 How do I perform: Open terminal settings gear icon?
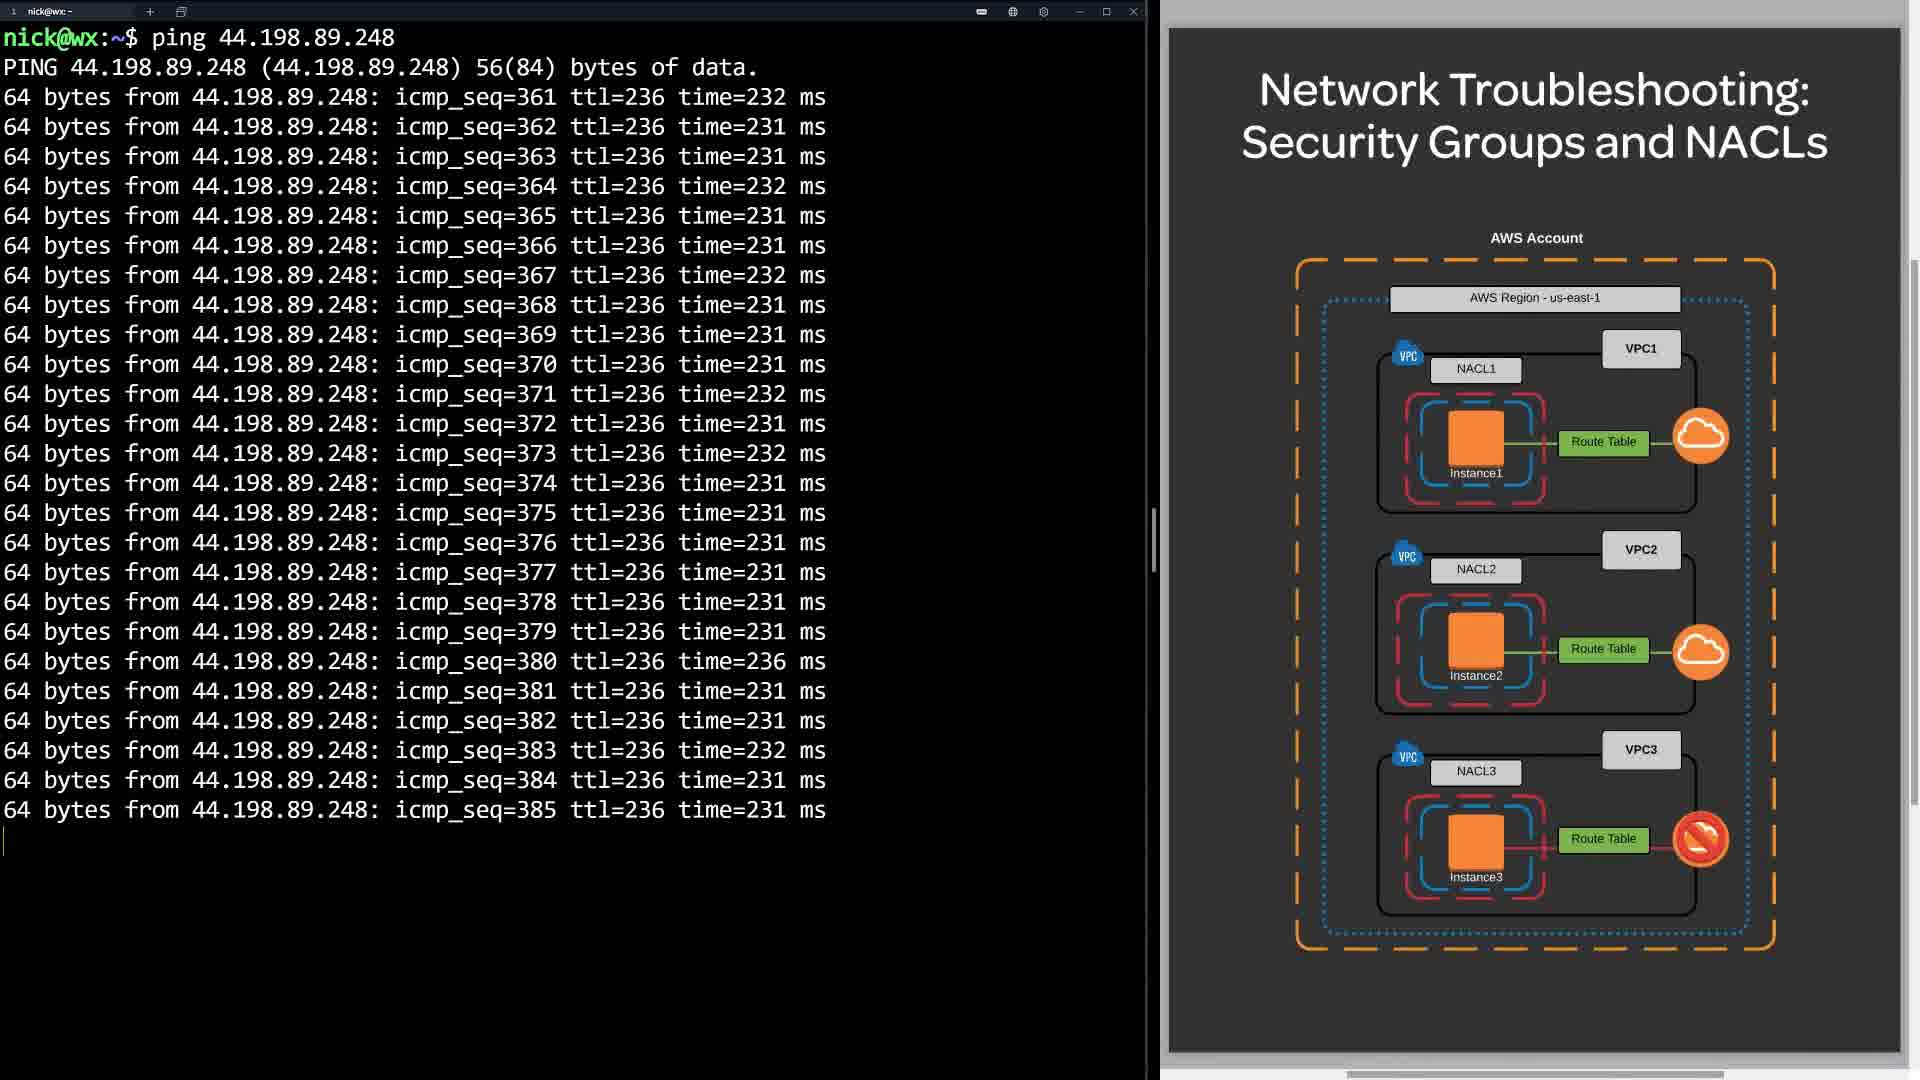click(x=1043, y=12)
